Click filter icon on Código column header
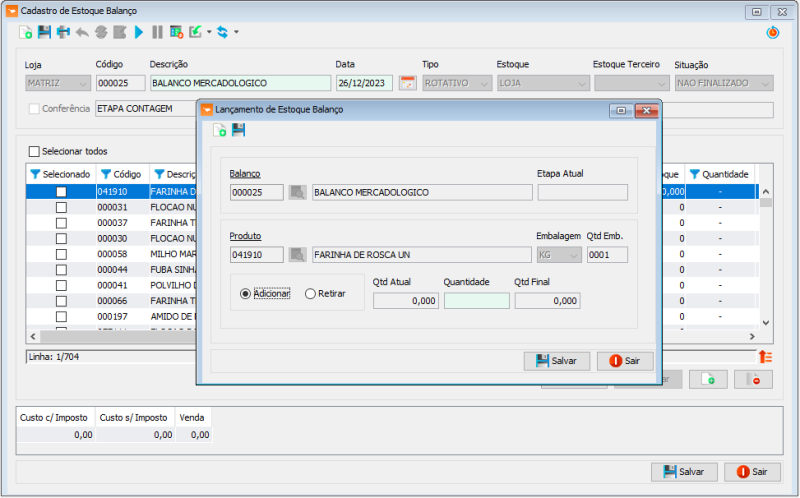This screenshot has width=800, height=498. (x=106, y=175)
